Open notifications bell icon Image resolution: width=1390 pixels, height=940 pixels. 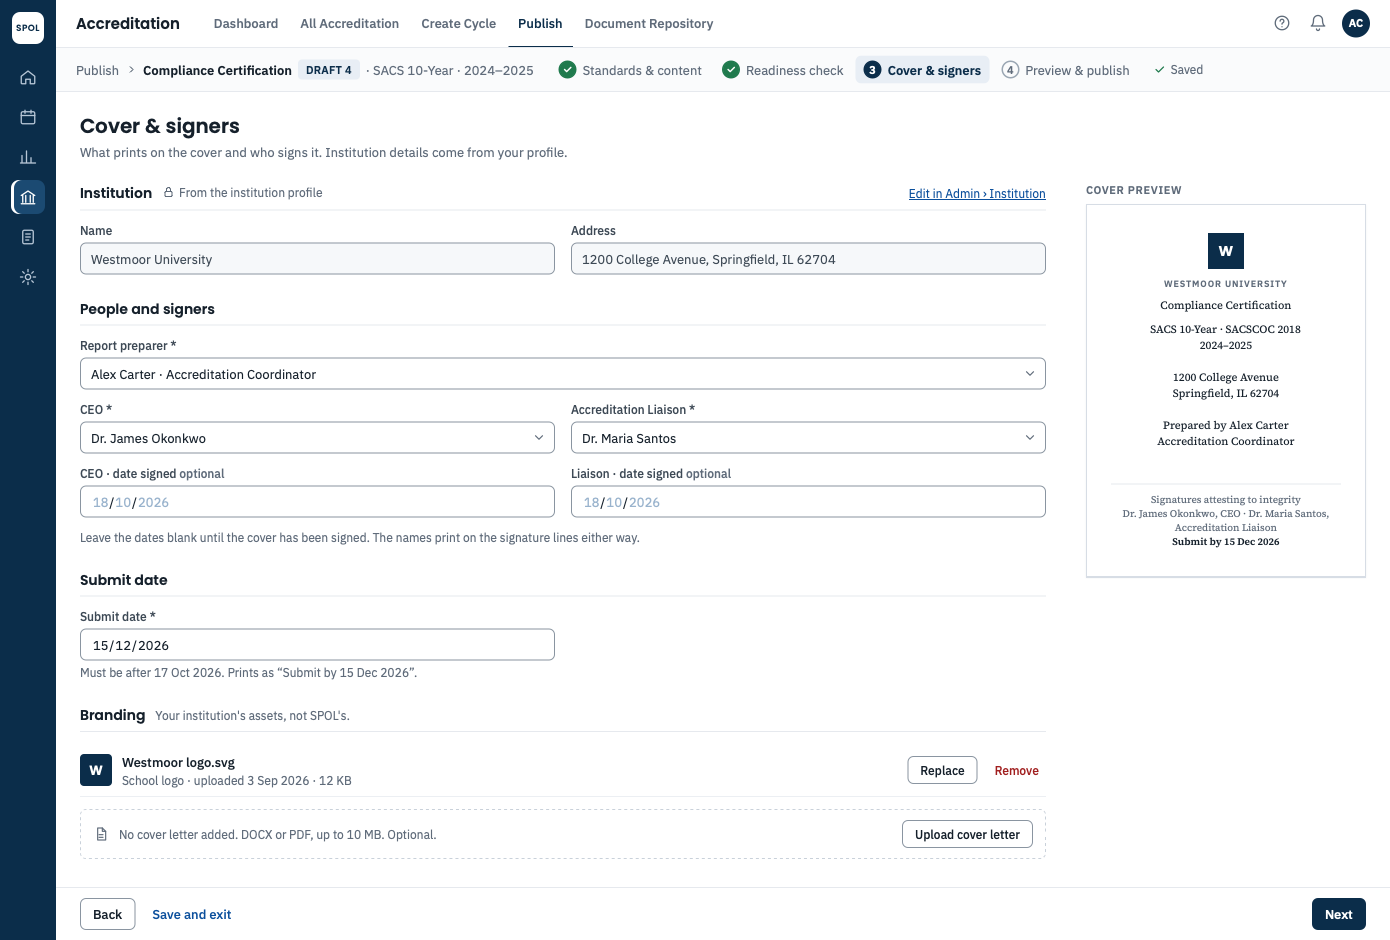[x=1318, y=23]
